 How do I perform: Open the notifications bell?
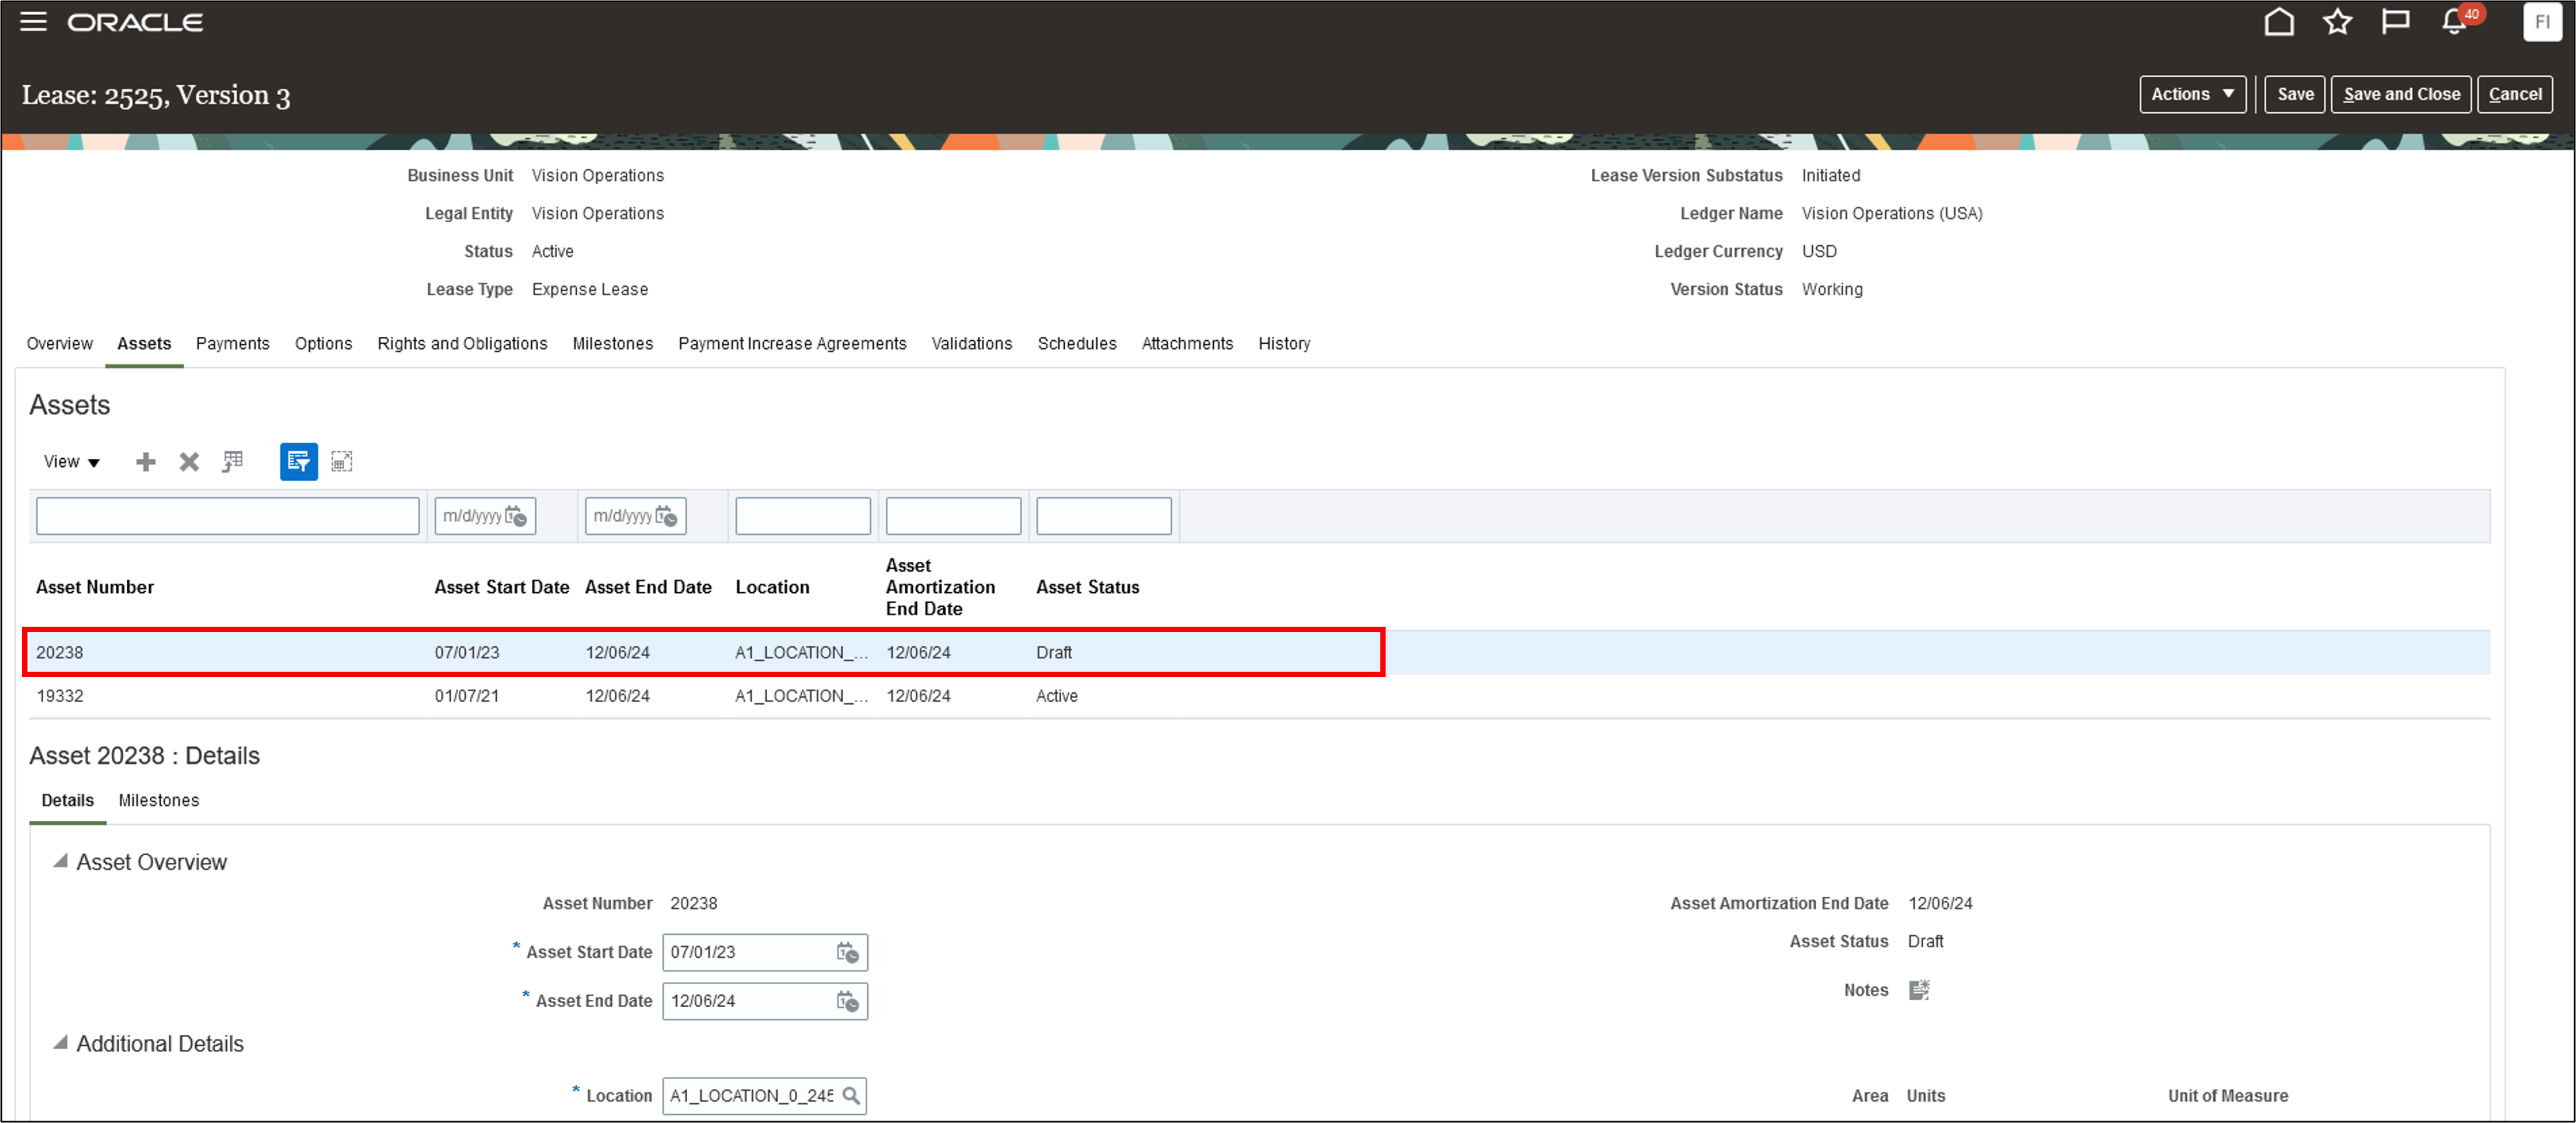pyautogui.click(x=2453, y=22)
